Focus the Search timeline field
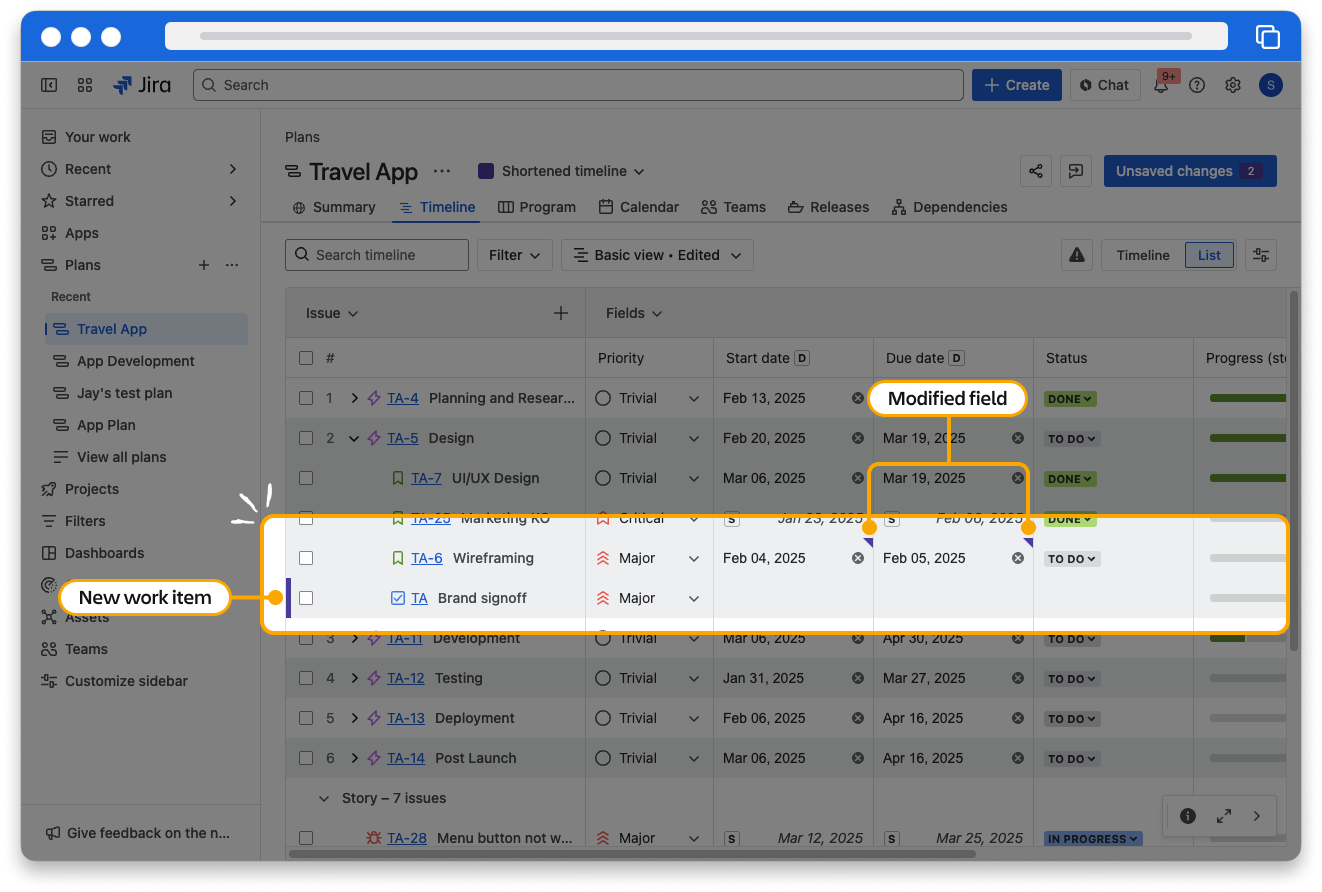This screenshot has width=1322, height=892. 377,255
